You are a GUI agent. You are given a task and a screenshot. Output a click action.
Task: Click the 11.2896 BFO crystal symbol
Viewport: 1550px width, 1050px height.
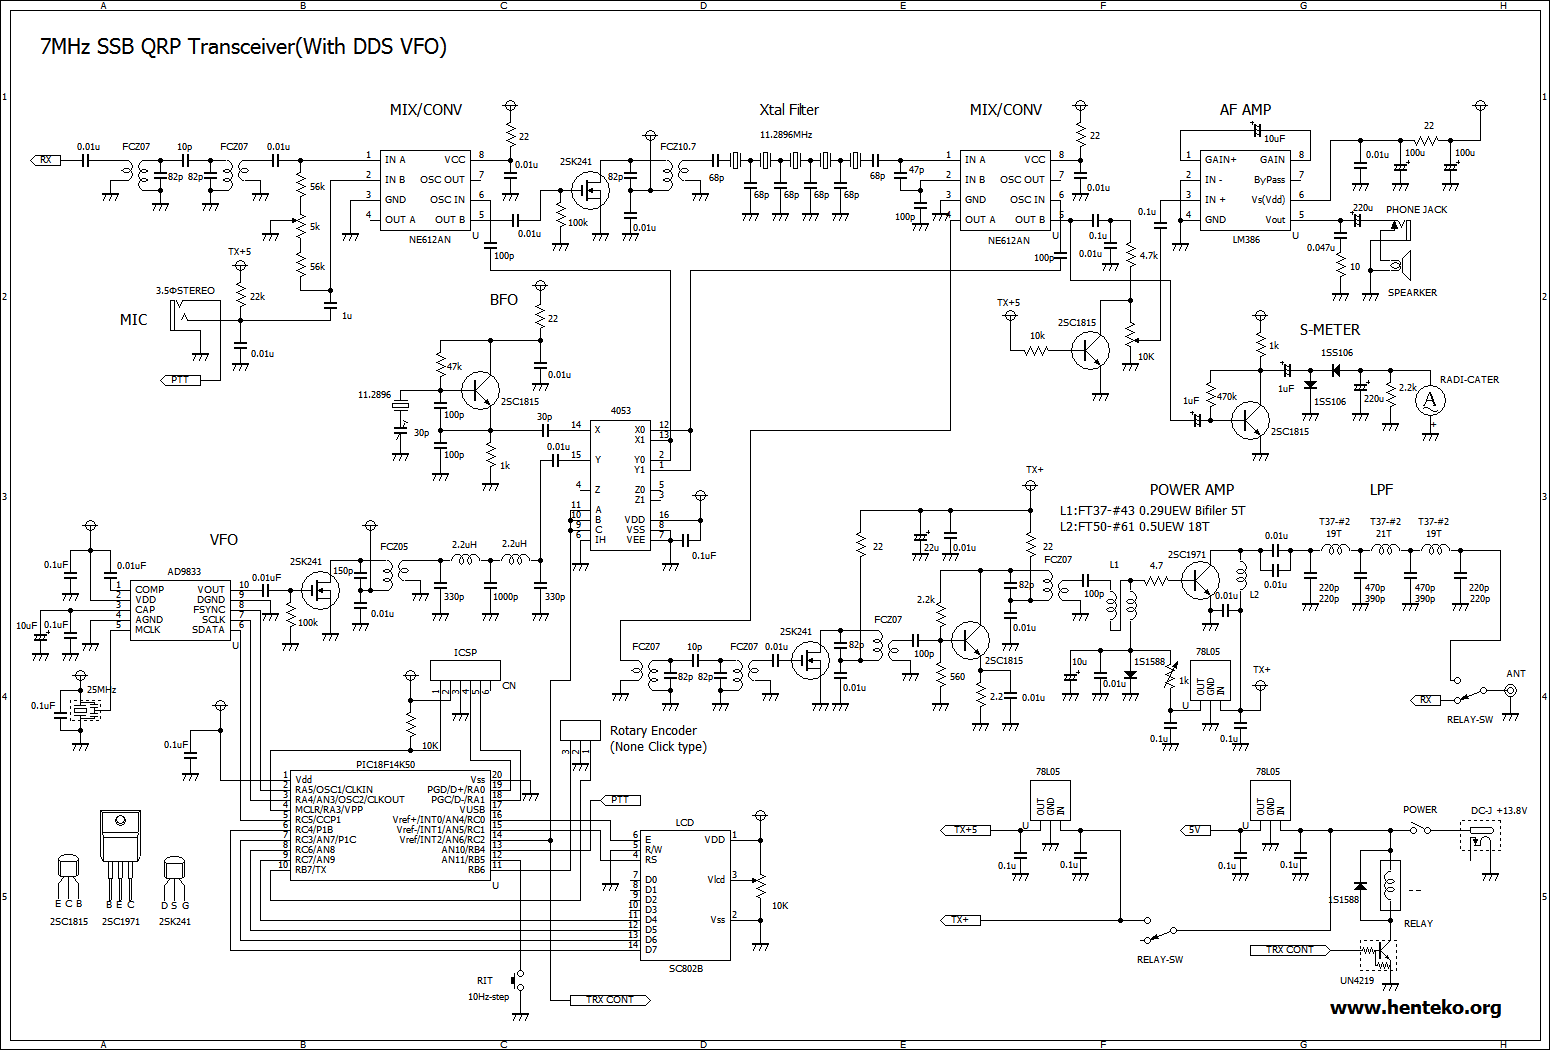(x=400, y=405)
